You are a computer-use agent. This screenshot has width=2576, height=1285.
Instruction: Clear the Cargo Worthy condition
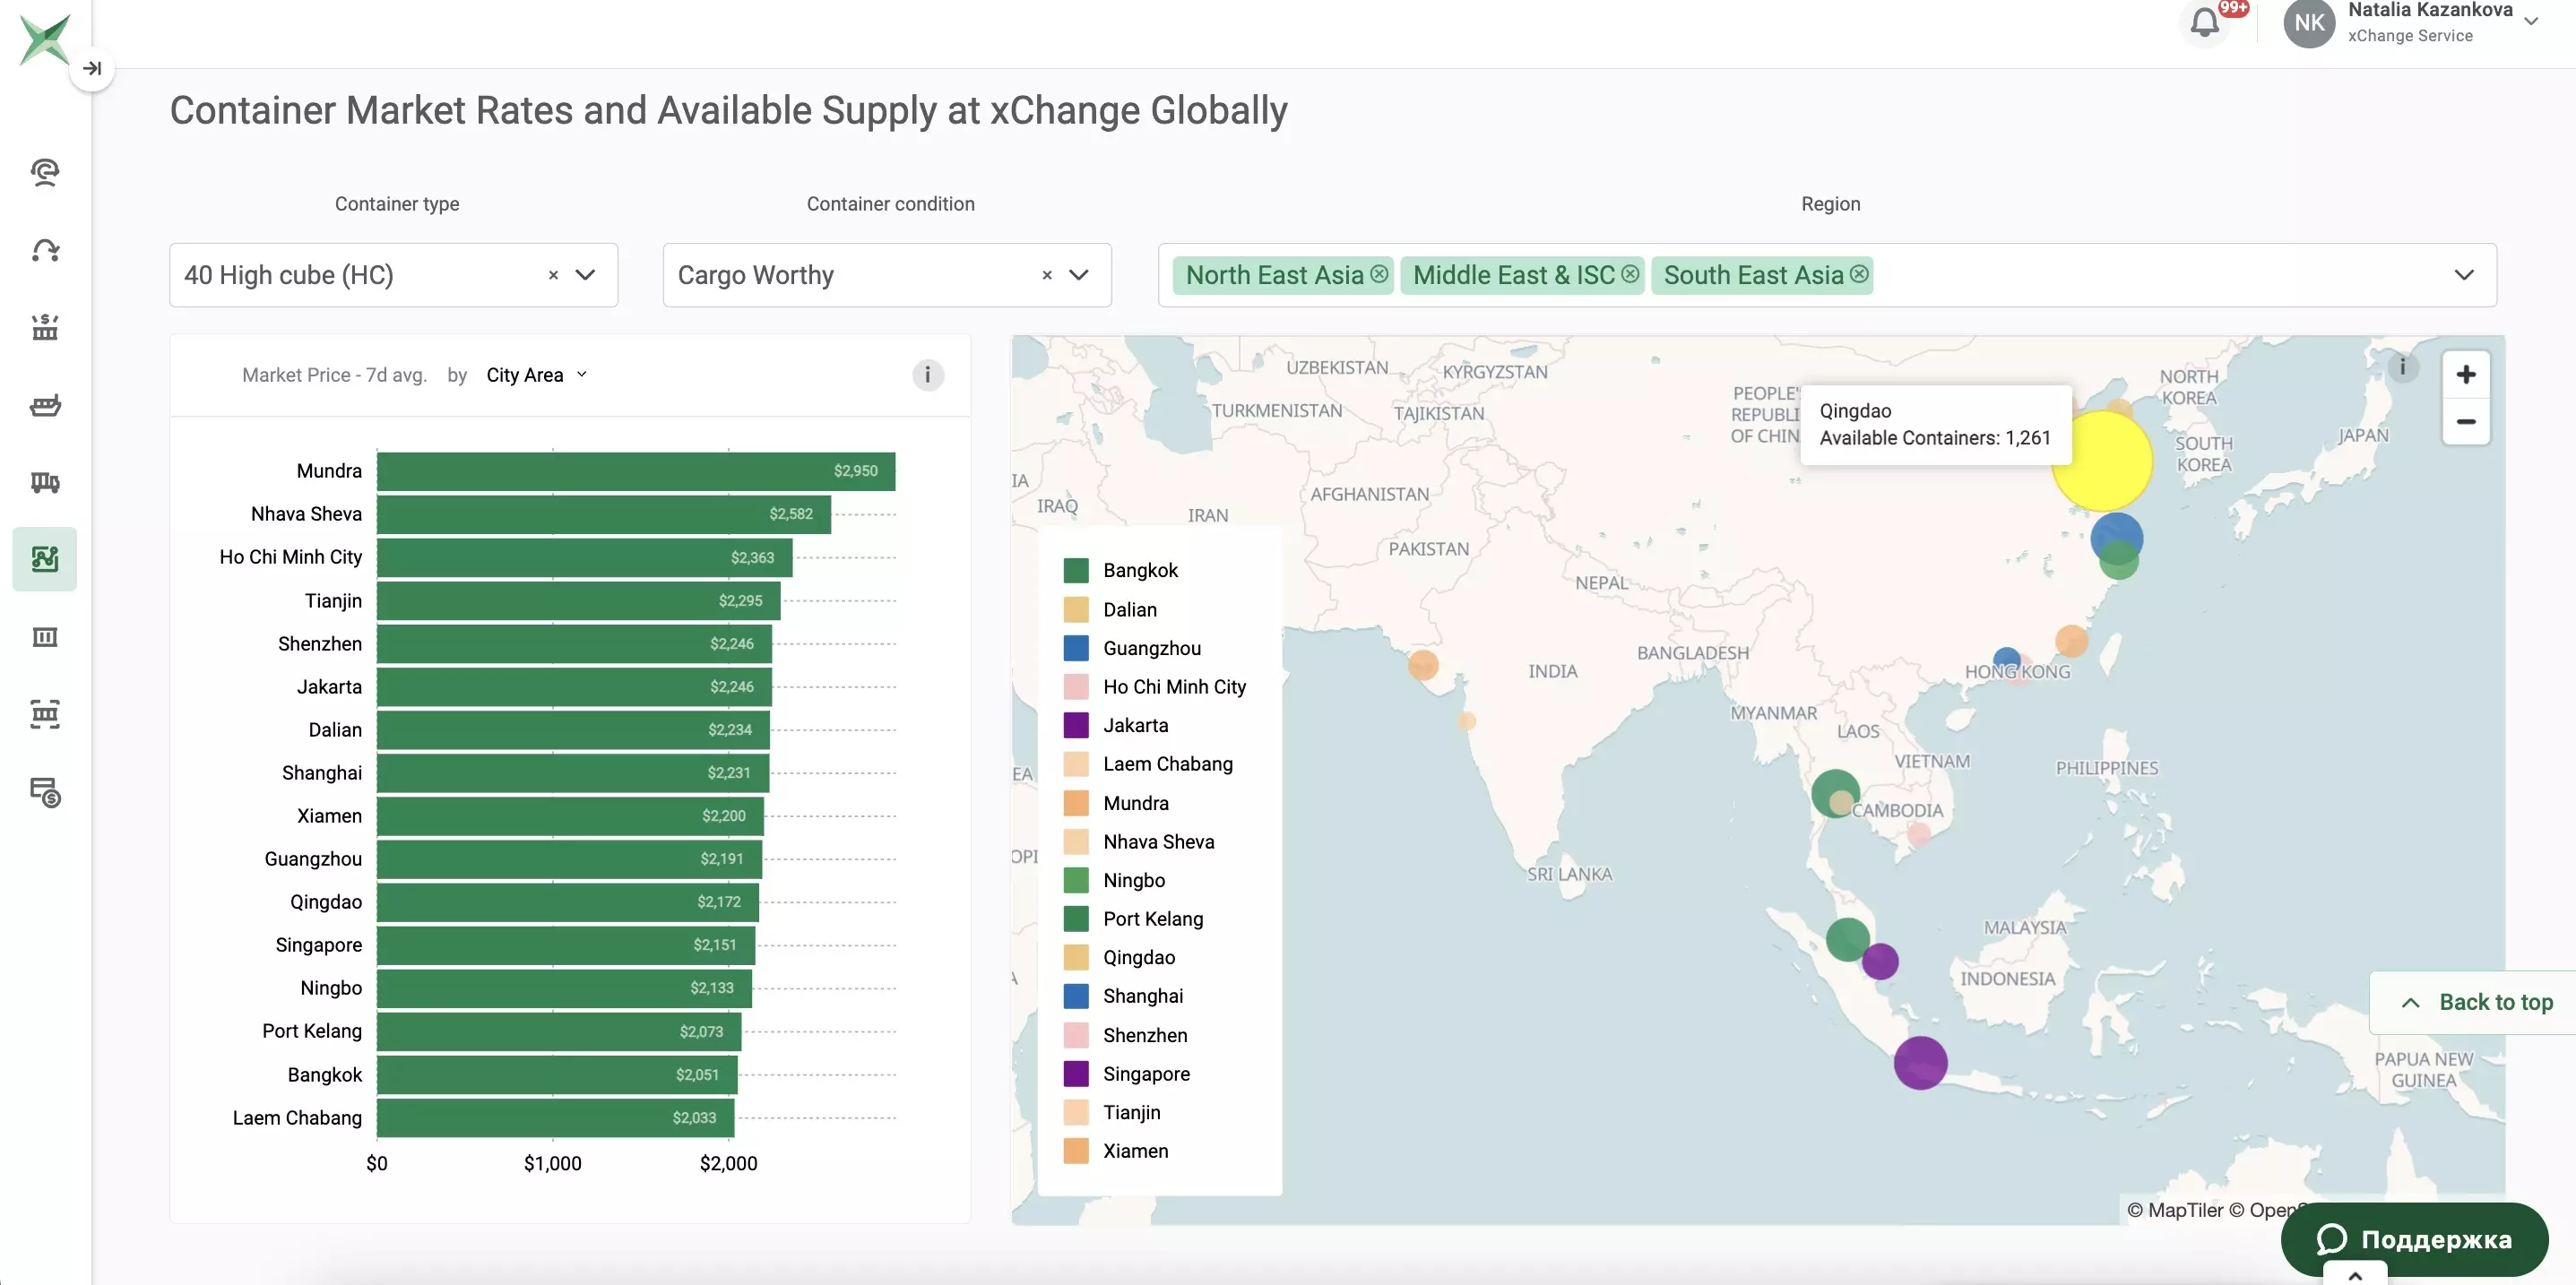click(1047, 275)
